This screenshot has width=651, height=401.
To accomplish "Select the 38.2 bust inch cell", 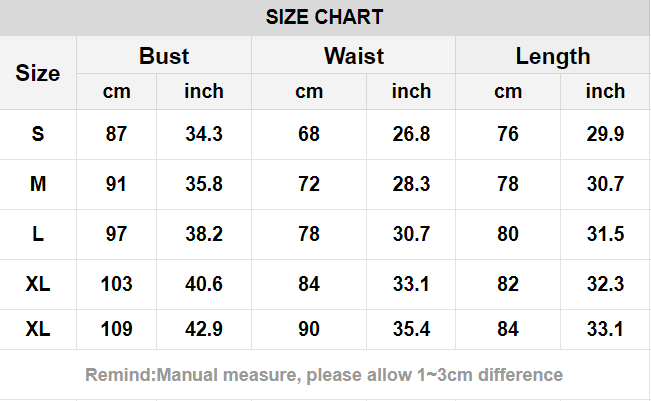I will (204, 234).
